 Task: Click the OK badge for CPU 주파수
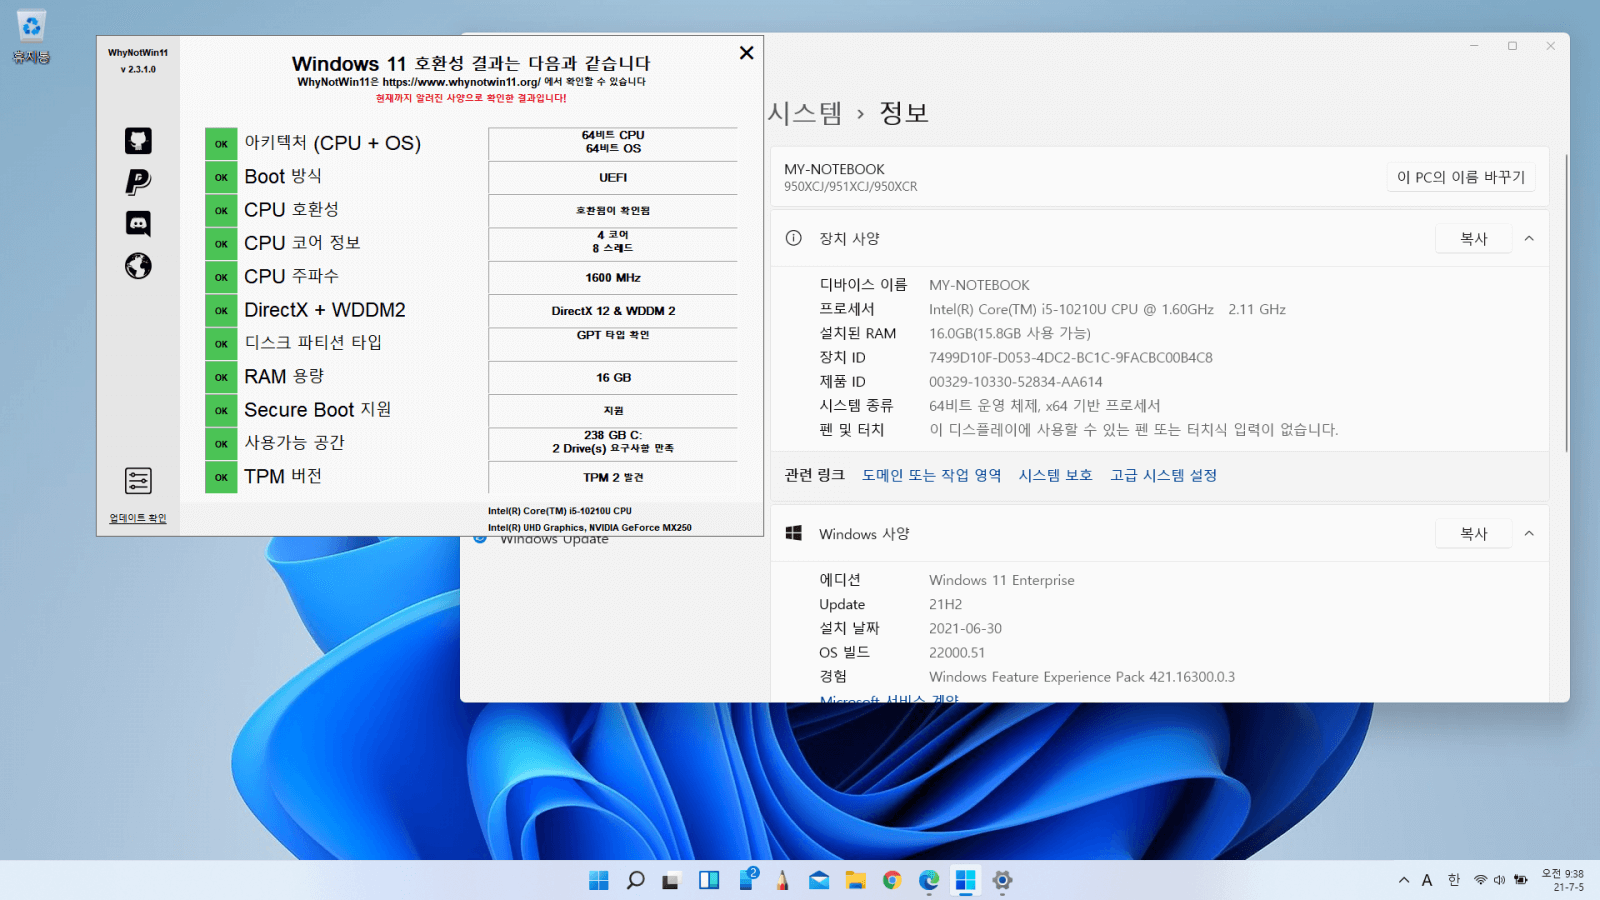point(221,277)
